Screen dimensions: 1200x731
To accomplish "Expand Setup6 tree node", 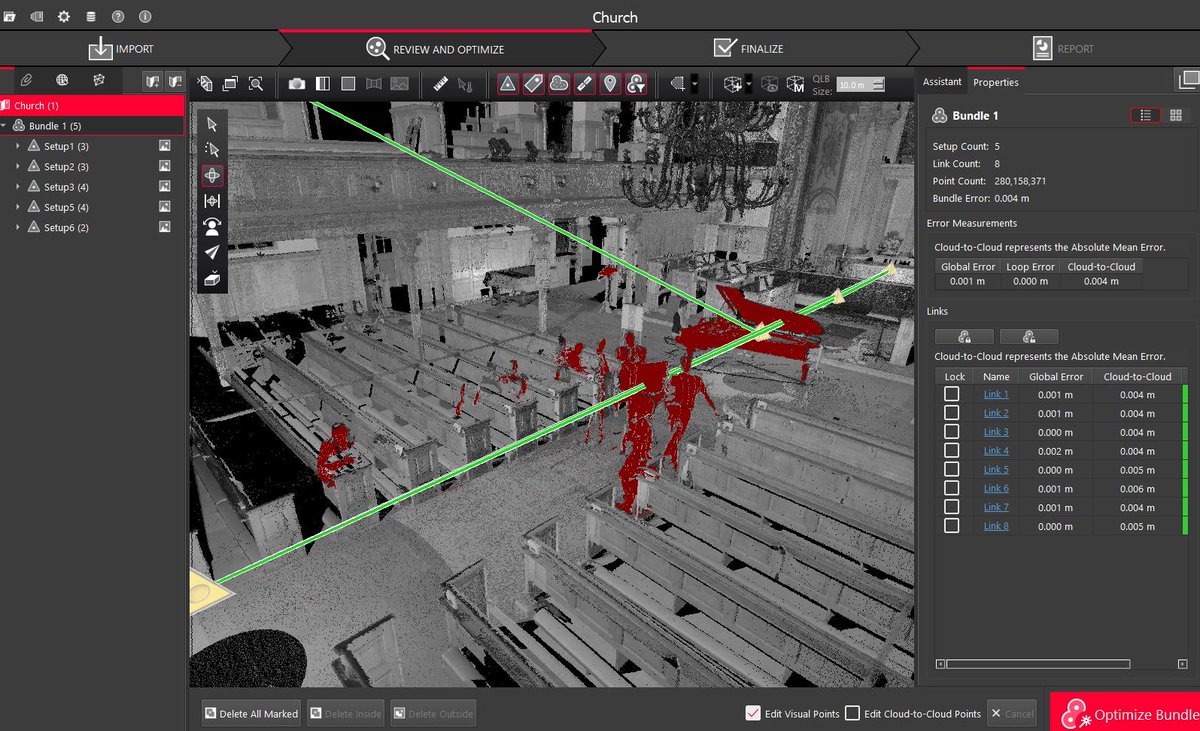I will click(x=18, y=228).
